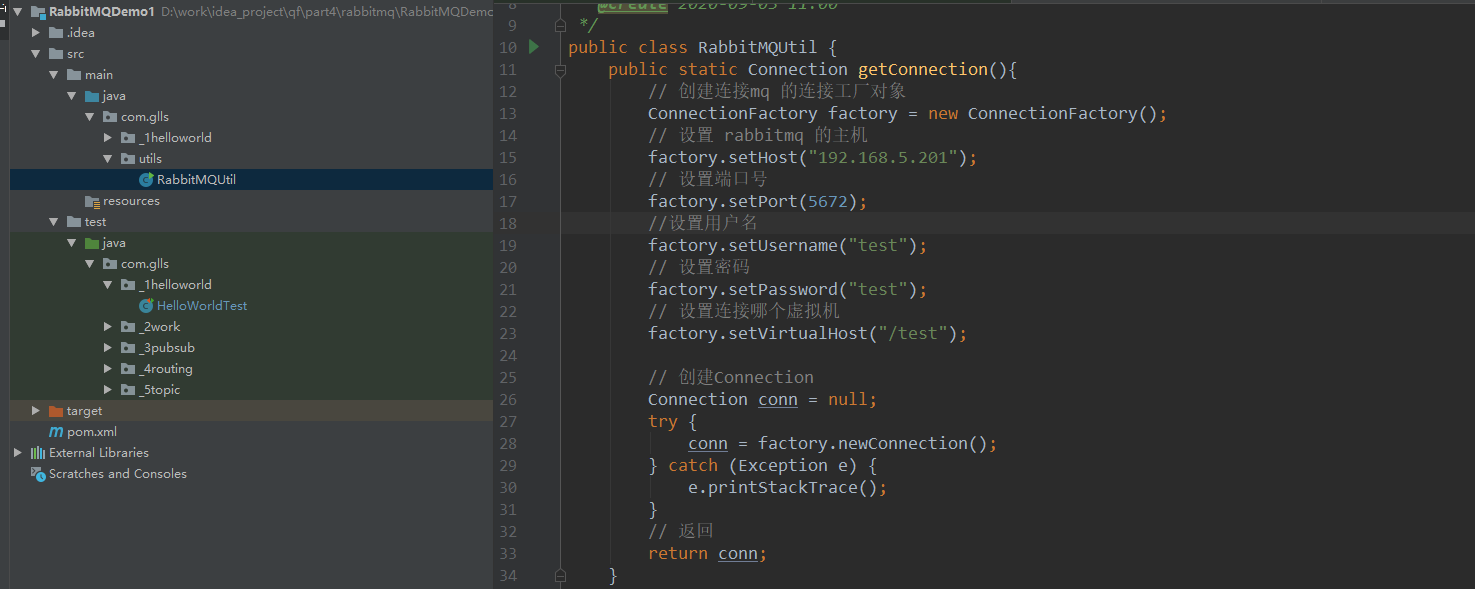Select the pom.xml file label
Image resolution: width=1475 pixels, height=589 pixels.
tap(92, 432)
